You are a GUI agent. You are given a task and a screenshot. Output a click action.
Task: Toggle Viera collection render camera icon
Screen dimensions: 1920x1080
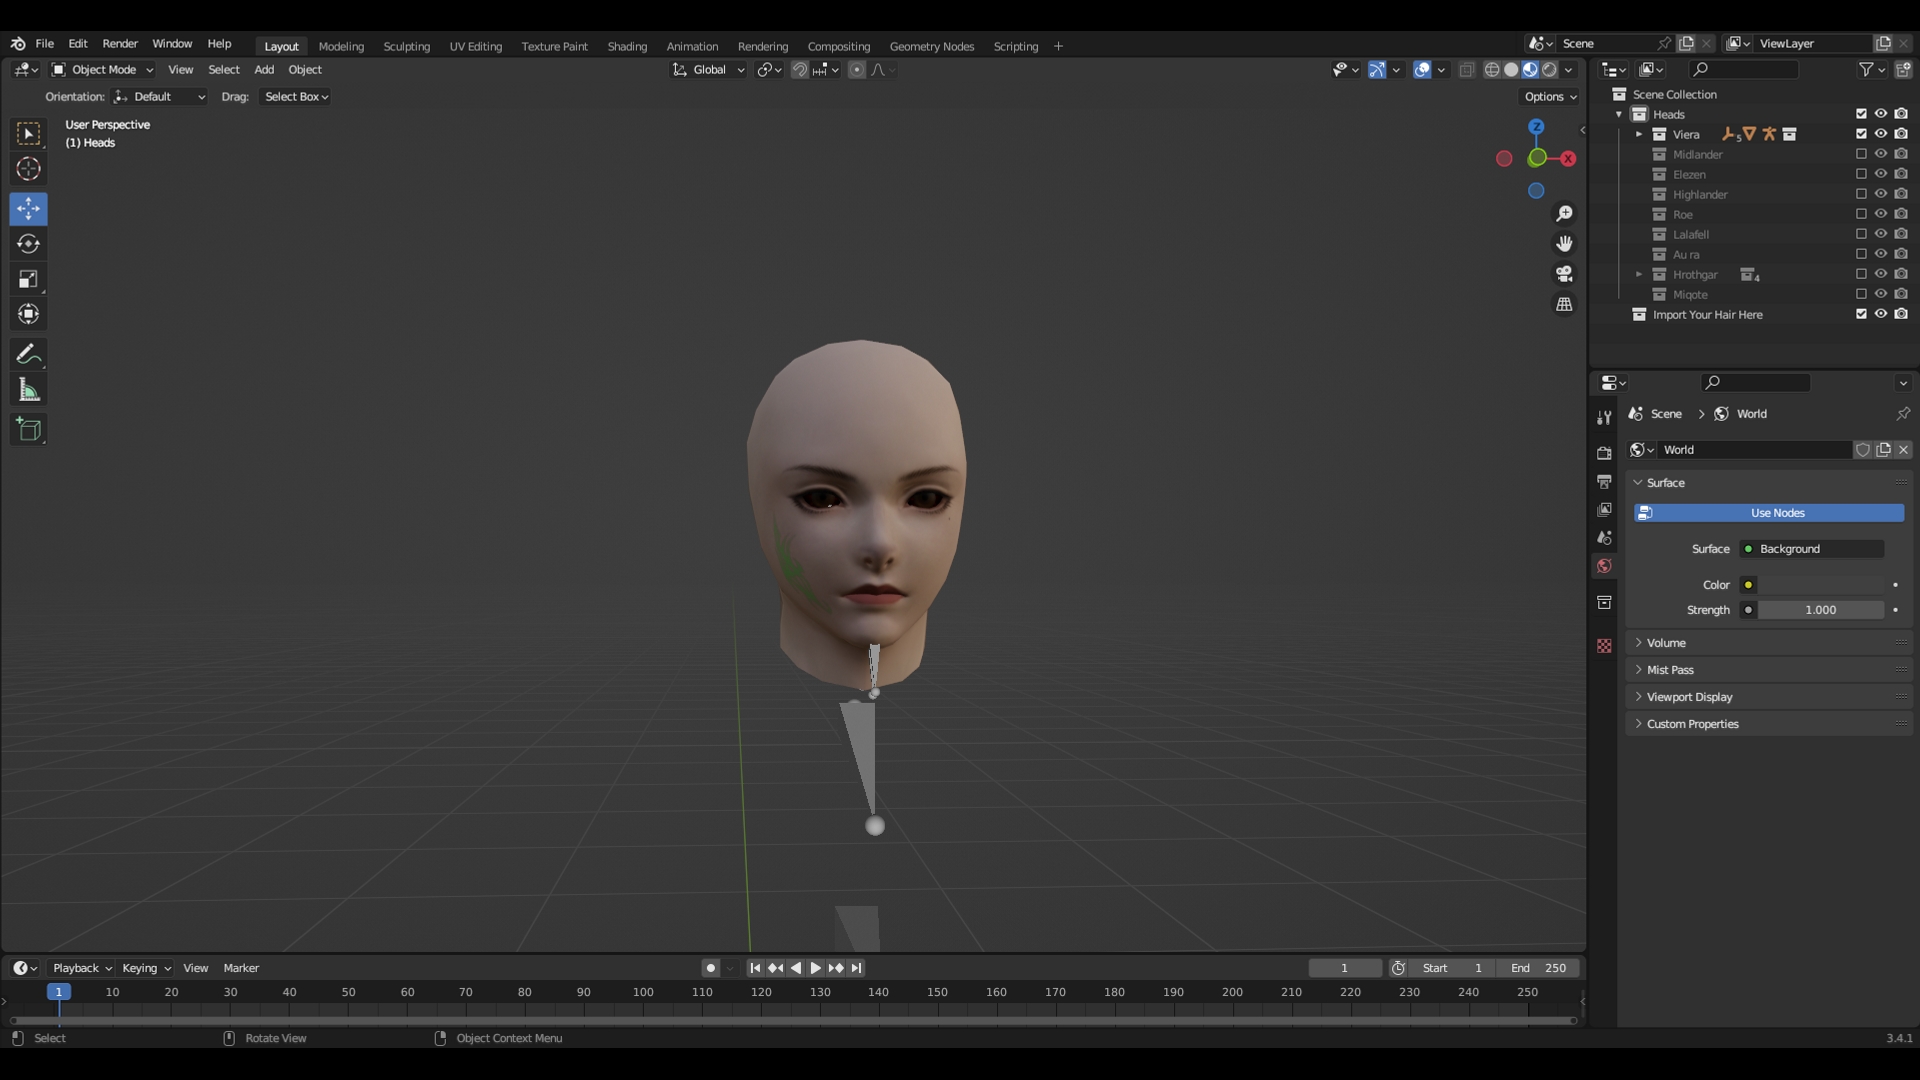point(1901,134)
